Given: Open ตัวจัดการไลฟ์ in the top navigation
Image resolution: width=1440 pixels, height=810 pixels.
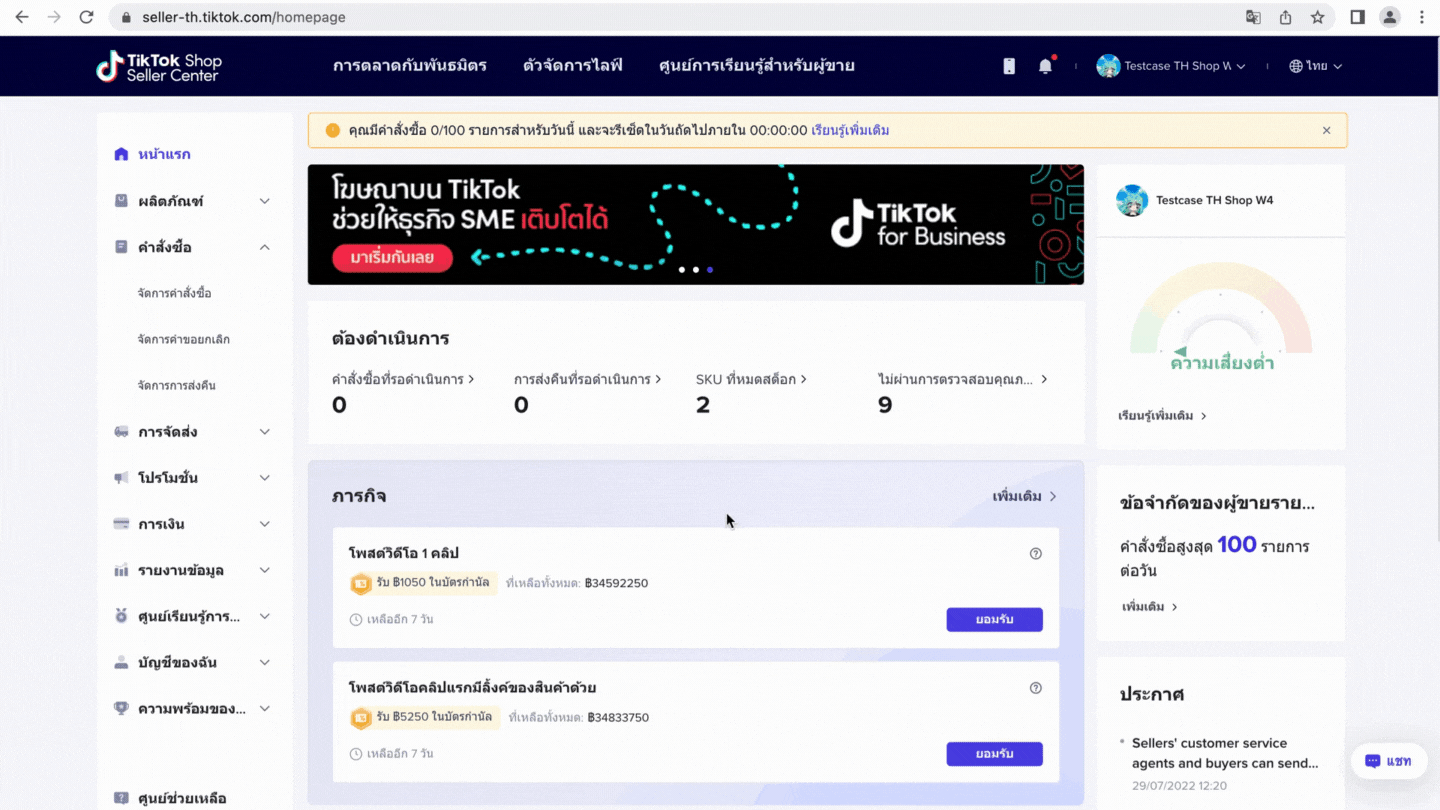Looking at the screenshot, I should click(x=572, y=66).
